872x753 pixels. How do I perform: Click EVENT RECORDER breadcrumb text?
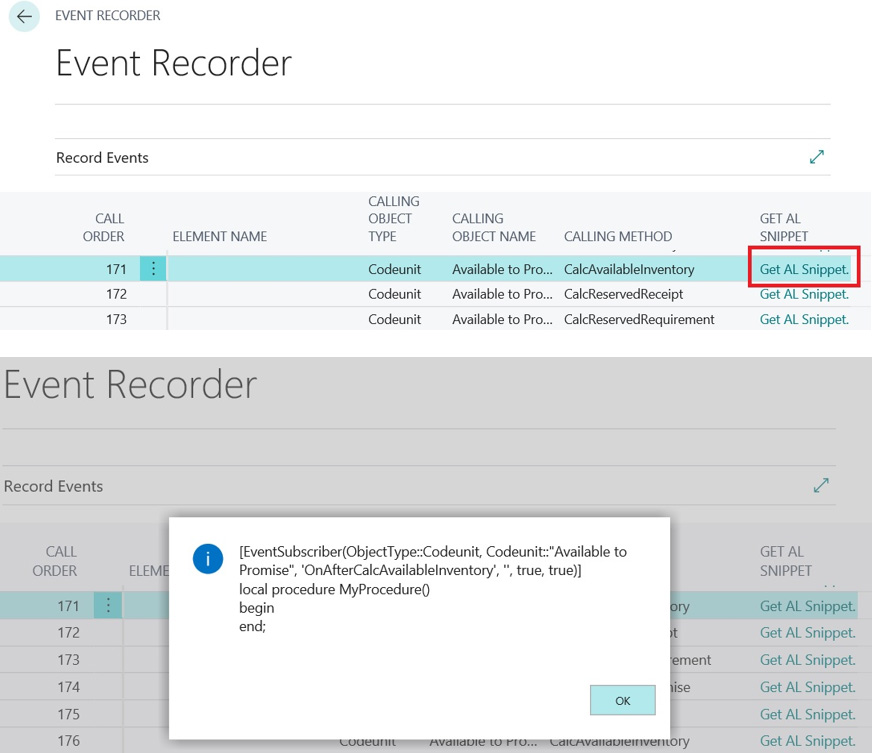[107, 16]
